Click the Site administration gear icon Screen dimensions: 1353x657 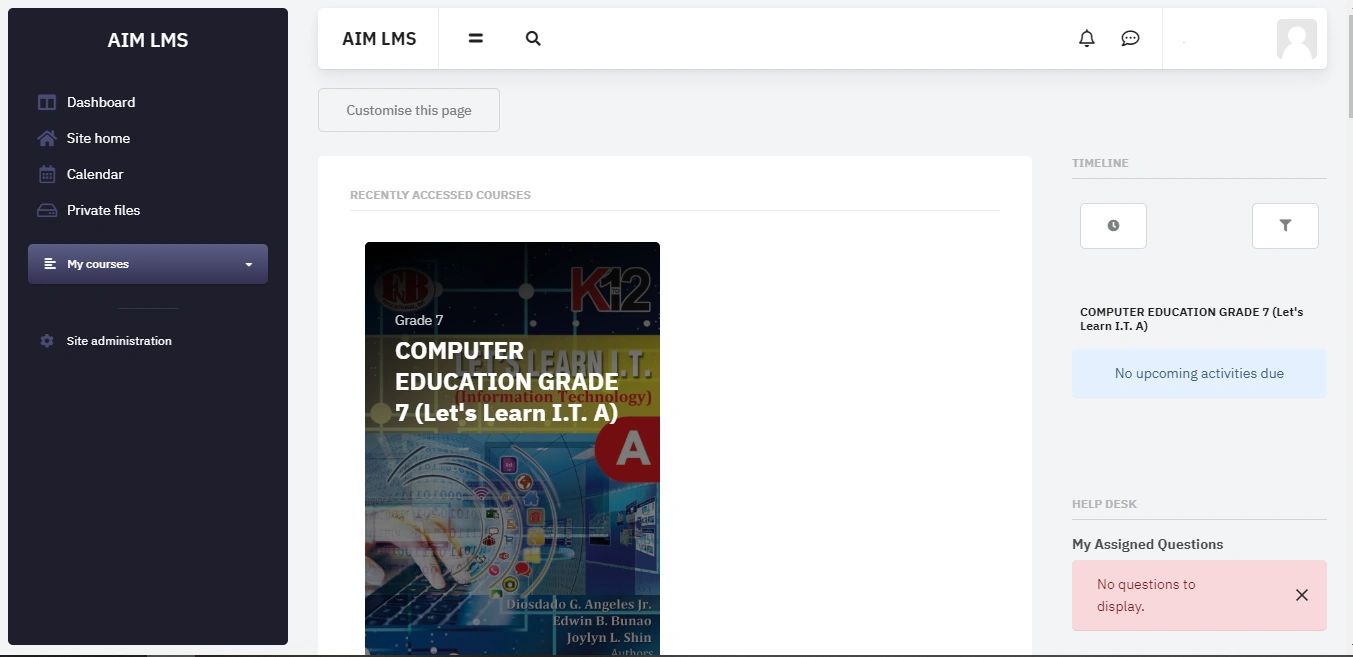[46, 341]
